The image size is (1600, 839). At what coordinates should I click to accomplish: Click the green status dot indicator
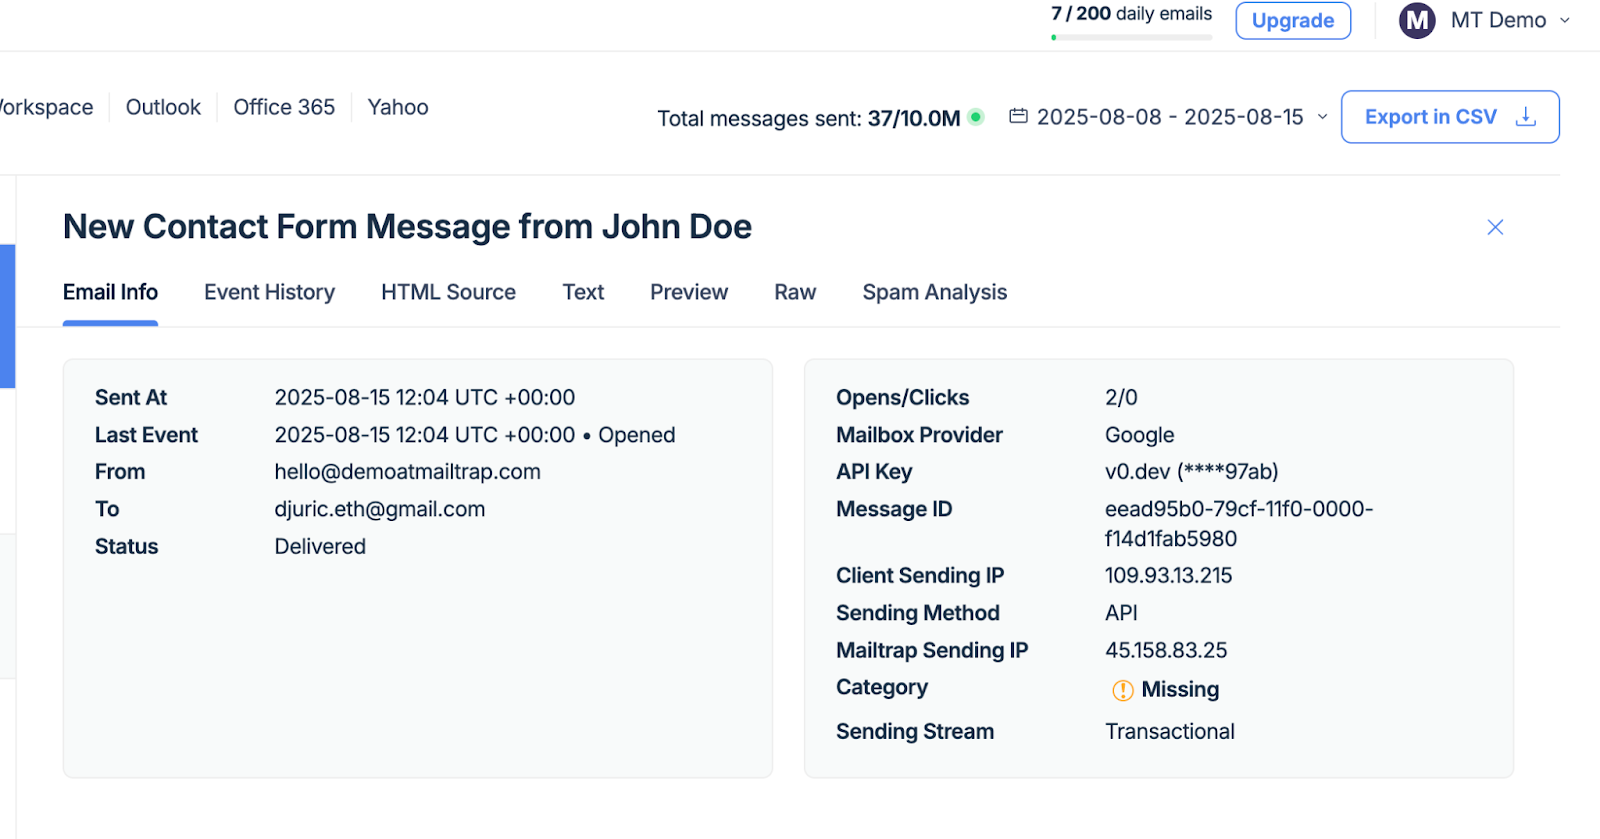coord(976,117)
